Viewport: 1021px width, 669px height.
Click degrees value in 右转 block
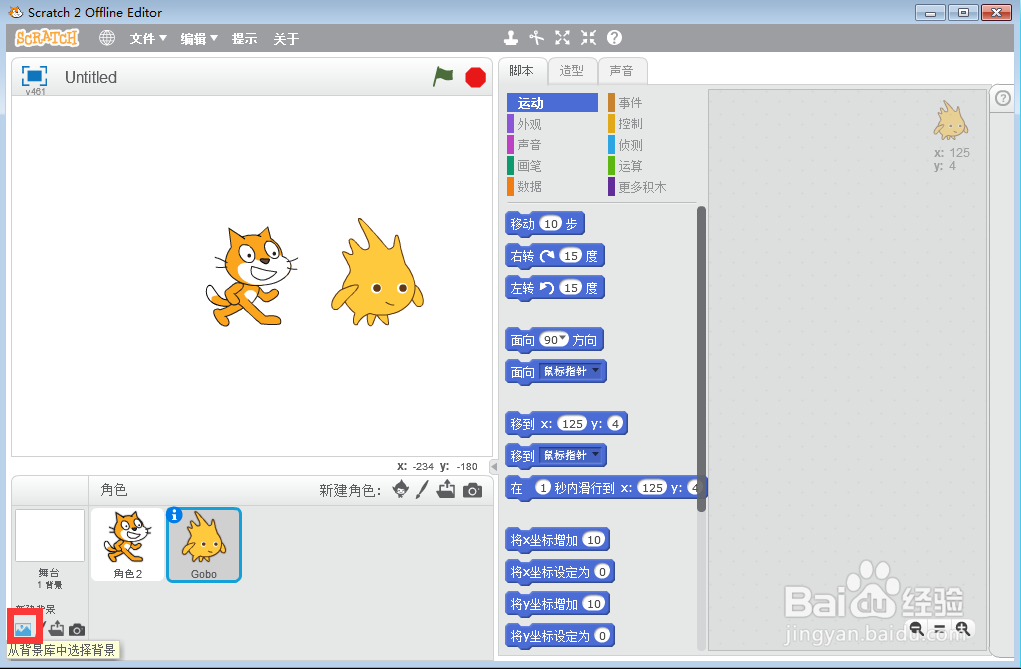tap(571, 255)
